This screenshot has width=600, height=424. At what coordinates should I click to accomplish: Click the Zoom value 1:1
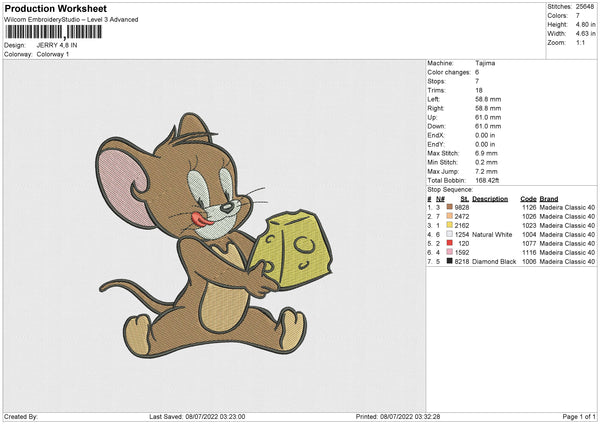580,42
